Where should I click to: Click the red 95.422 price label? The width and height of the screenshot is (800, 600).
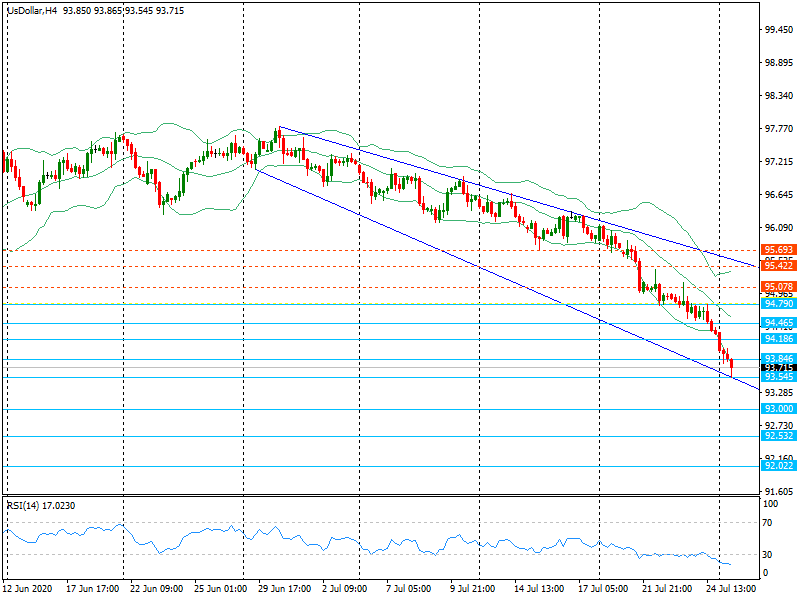click(779, 265)
